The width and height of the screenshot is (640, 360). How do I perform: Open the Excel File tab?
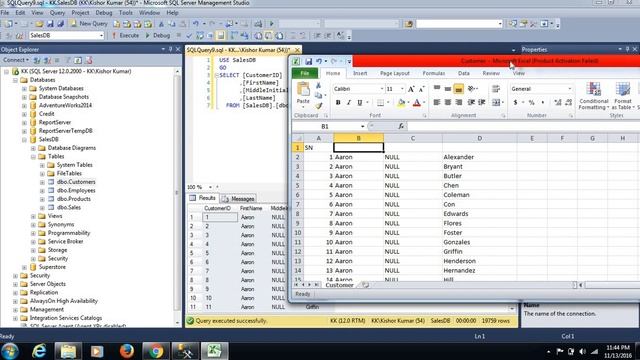[x=305, y=73]
